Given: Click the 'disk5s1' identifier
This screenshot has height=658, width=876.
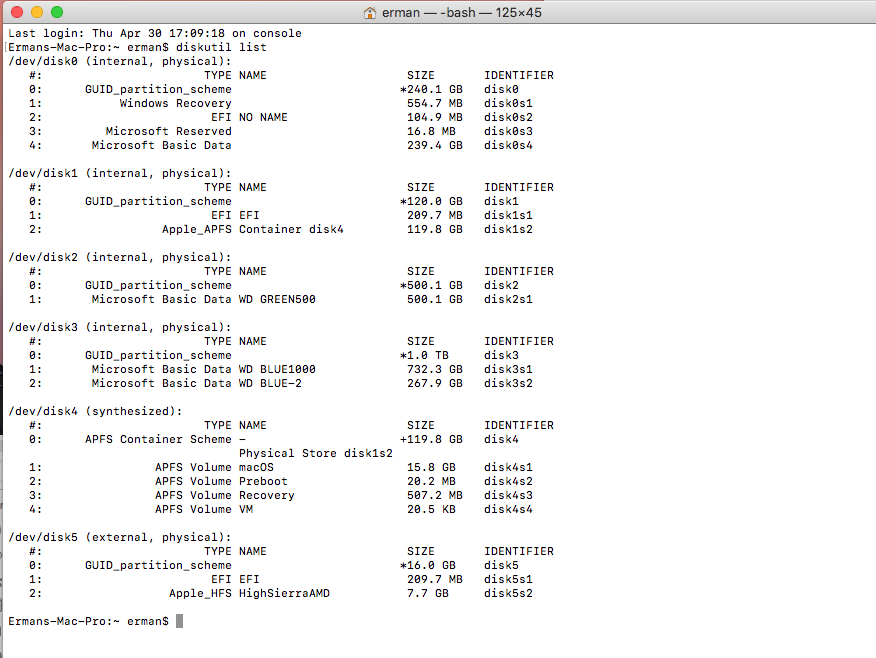Looking at the screenshot, I should click(508, 579).
